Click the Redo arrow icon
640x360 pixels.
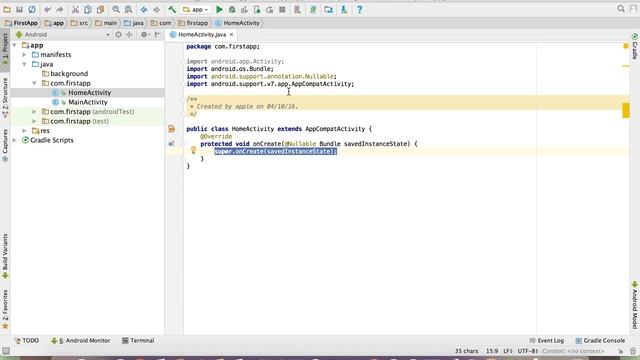(60, 9)
